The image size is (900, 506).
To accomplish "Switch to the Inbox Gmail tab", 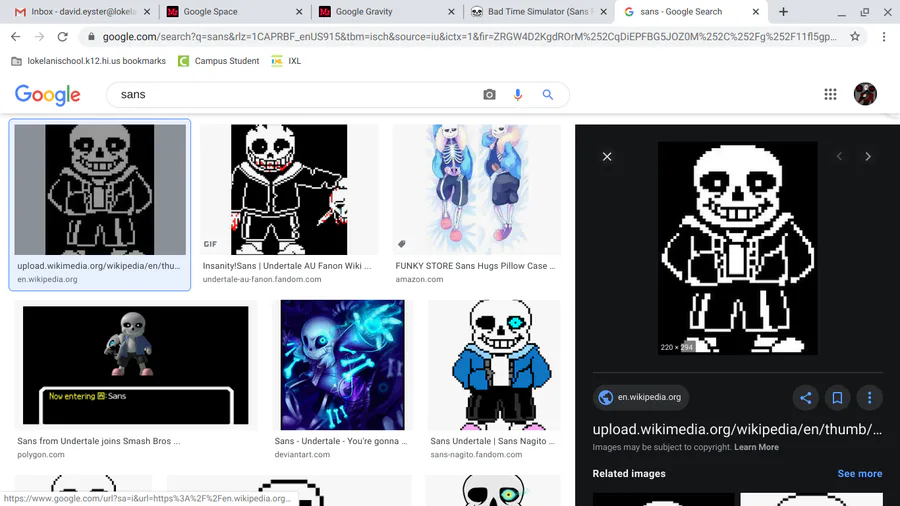I will point(81,11).
